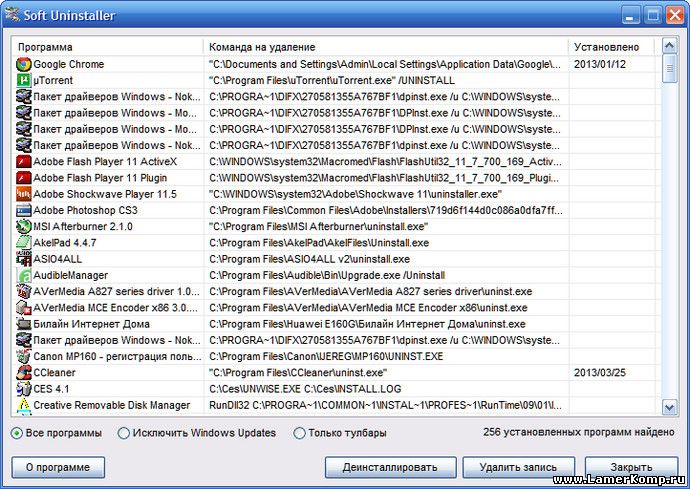Click the 'Удалить запись' button

(518, 467)
